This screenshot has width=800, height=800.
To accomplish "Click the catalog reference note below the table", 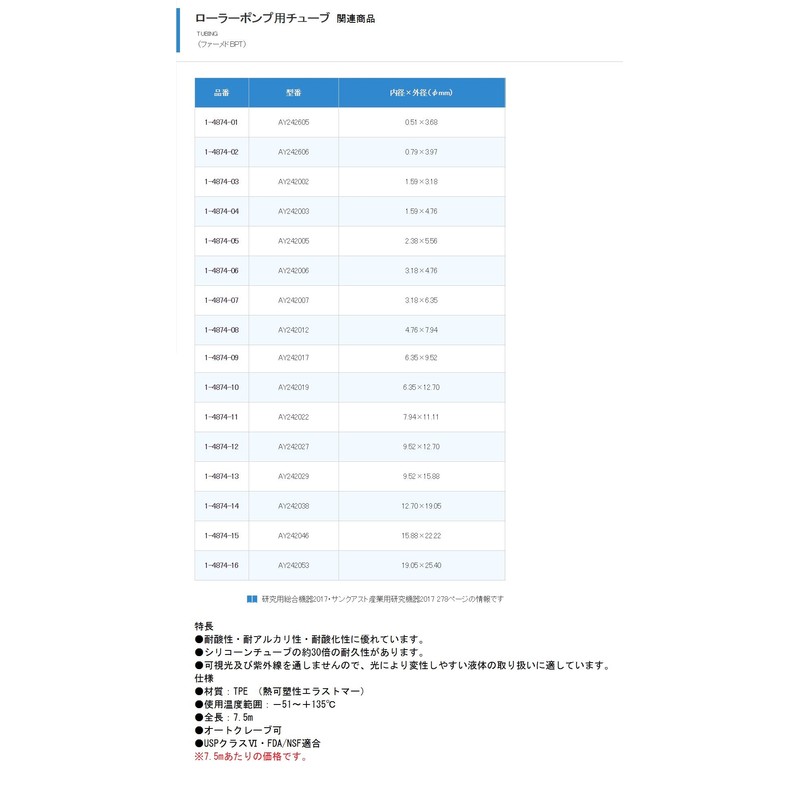I will [382, 599].
